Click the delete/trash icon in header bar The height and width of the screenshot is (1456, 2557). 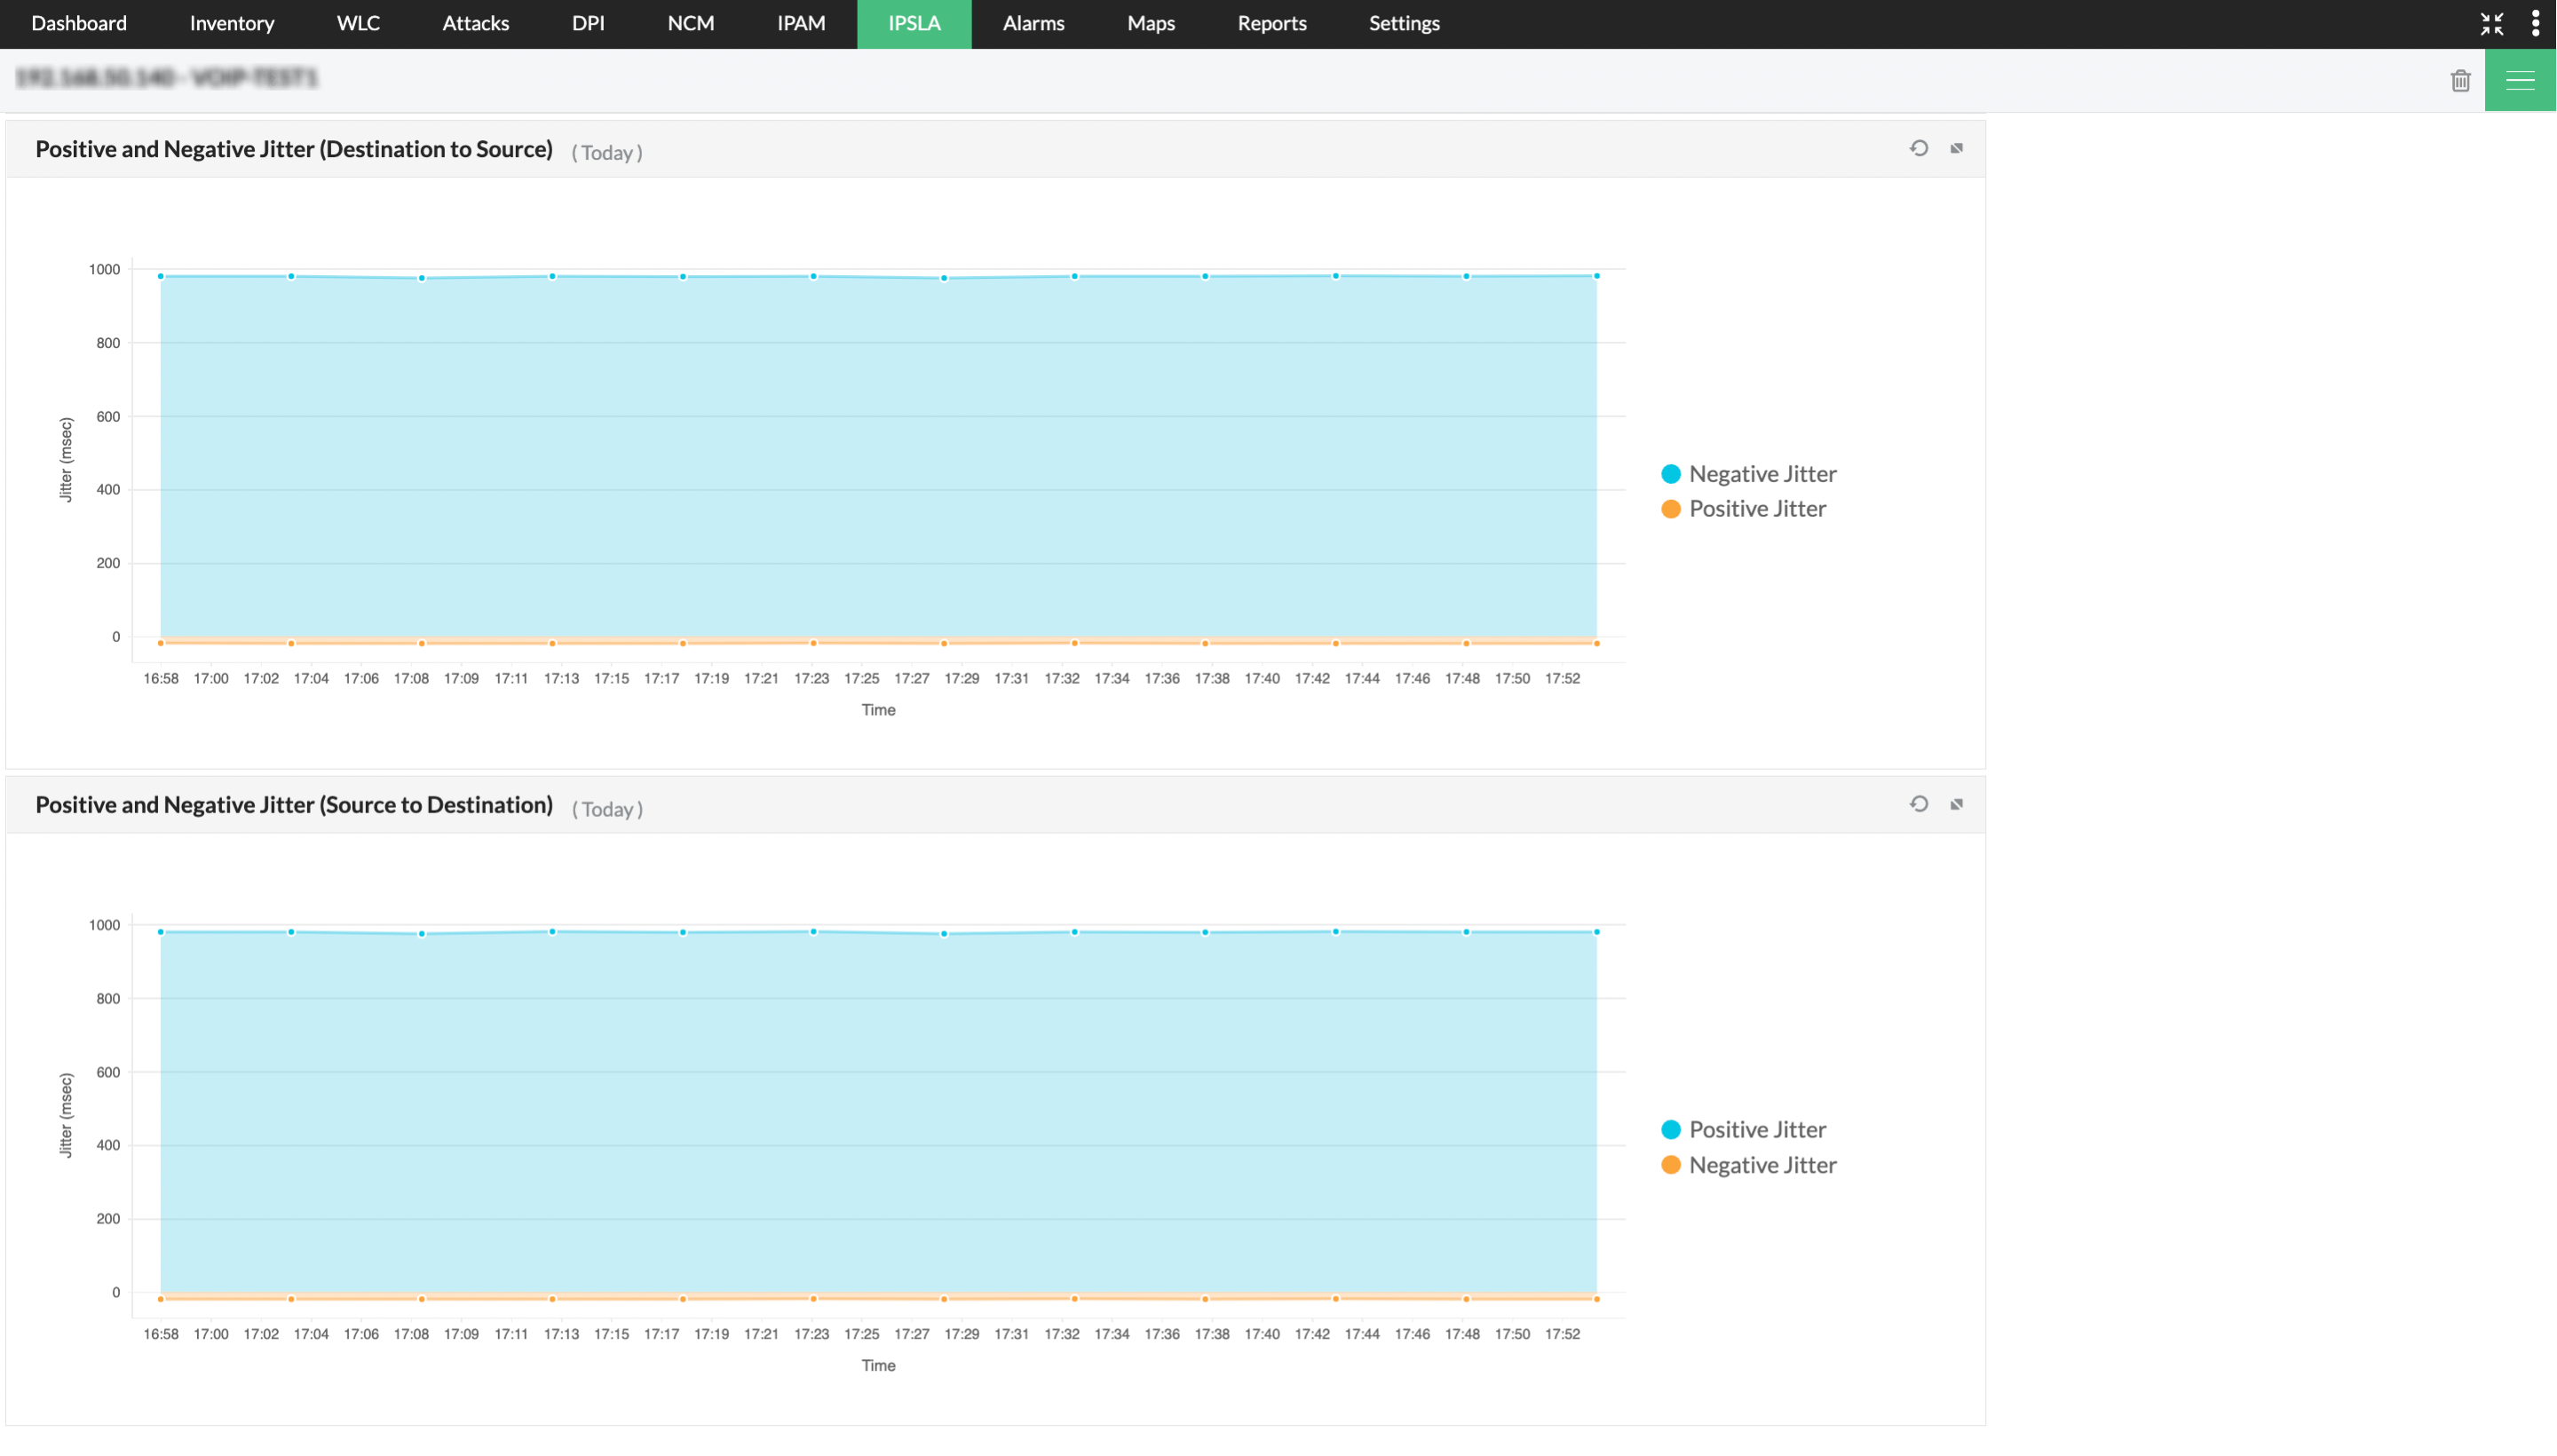[x=2460, y=79]
